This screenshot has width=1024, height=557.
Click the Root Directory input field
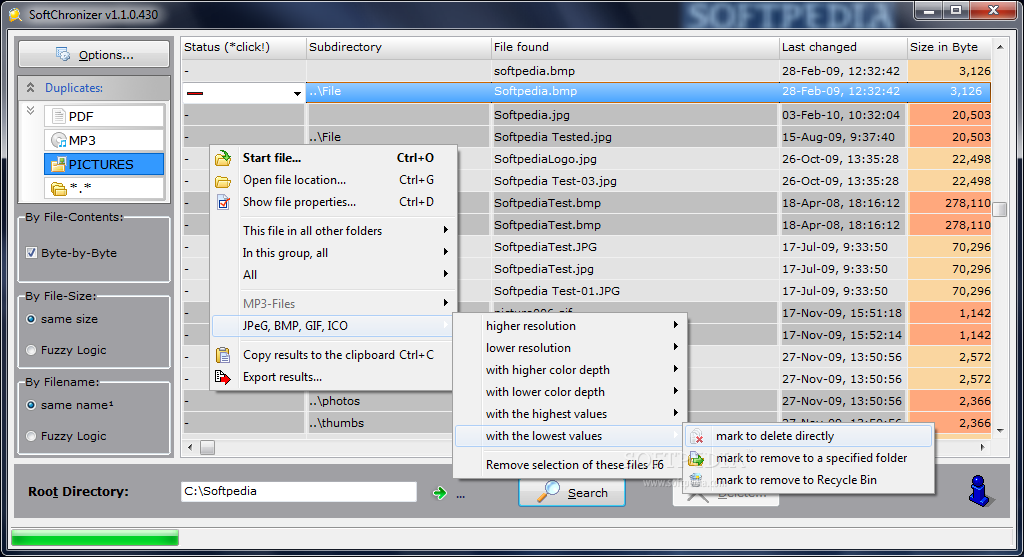298,492
